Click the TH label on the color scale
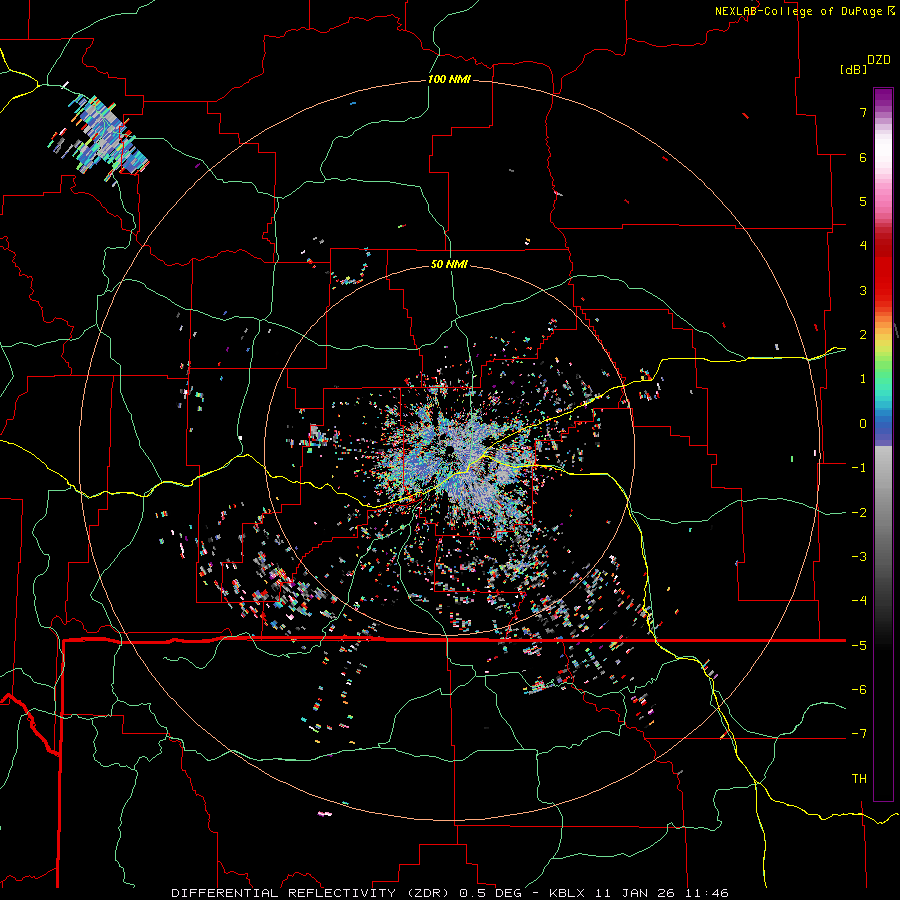The image size is (900, 900). [859, 778]
